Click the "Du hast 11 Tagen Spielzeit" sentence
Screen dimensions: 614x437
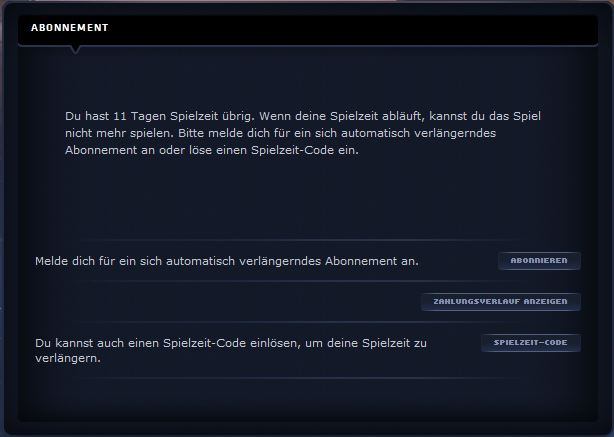(x=160, y=116)
